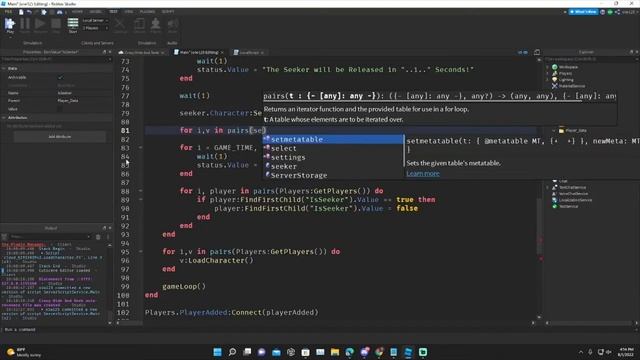Open the Workspace item in Explorer
Image resolution: width=640 pixels, height=360 pixels.
pos(568,67)
